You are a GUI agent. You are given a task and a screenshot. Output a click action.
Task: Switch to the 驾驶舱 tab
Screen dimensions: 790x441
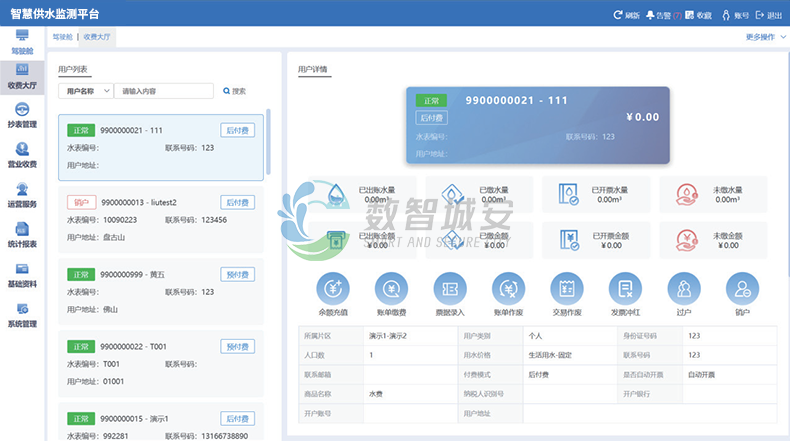click(x=62, y=37)
